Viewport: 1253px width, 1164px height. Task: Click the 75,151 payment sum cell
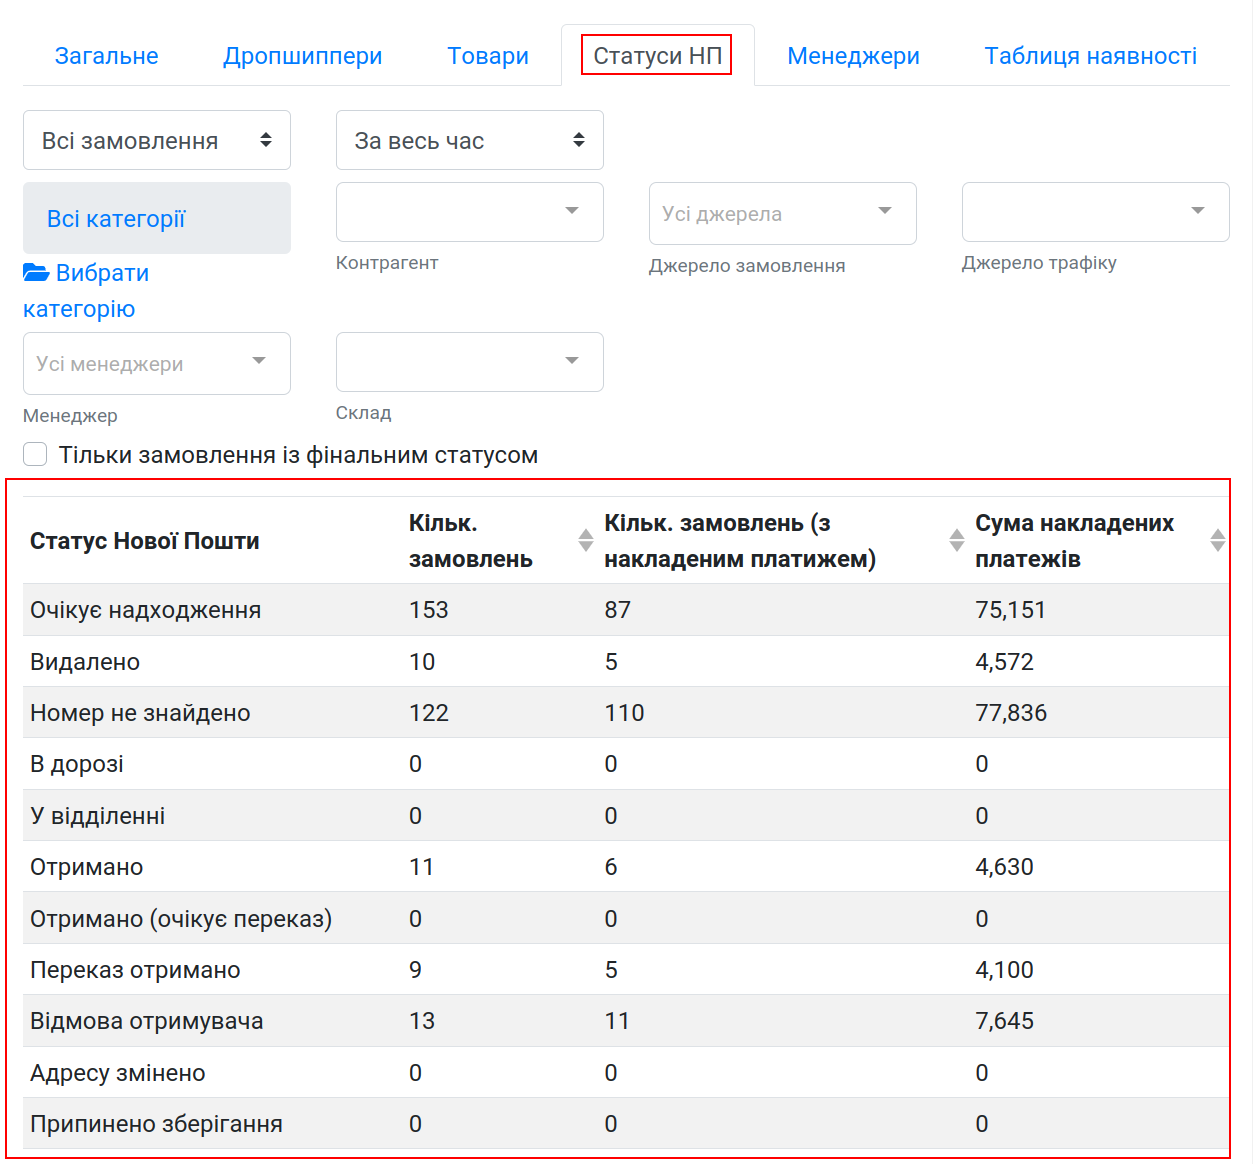[1011, 610]
